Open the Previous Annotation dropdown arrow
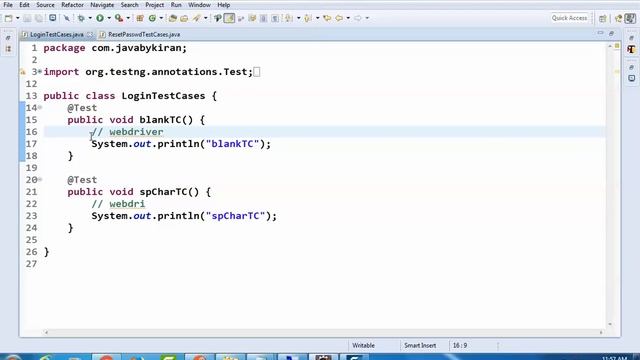Image resolution: width=640 pixels, height=360 pixels. [x=318, y=18]
